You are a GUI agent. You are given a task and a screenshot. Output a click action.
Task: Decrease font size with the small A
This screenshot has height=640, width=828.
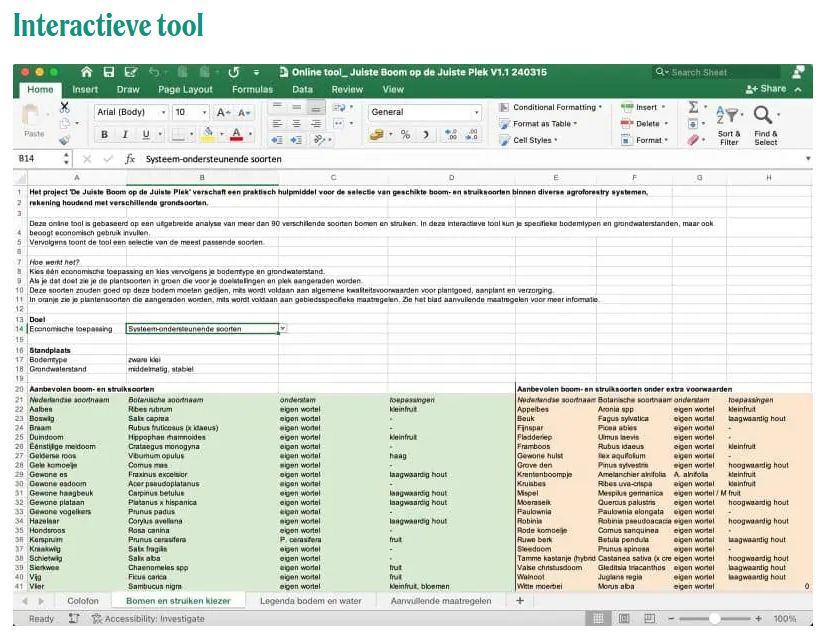click(x=243, y=112)
